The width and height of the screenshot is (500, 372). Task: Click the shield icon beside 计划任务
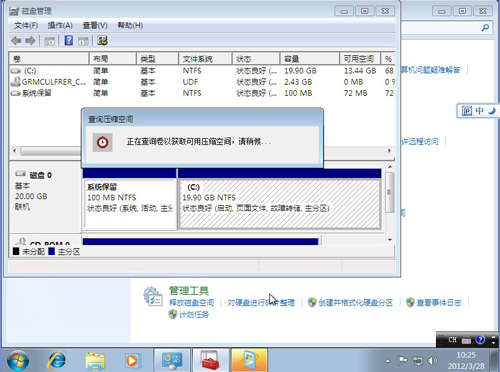coord(173,314)
